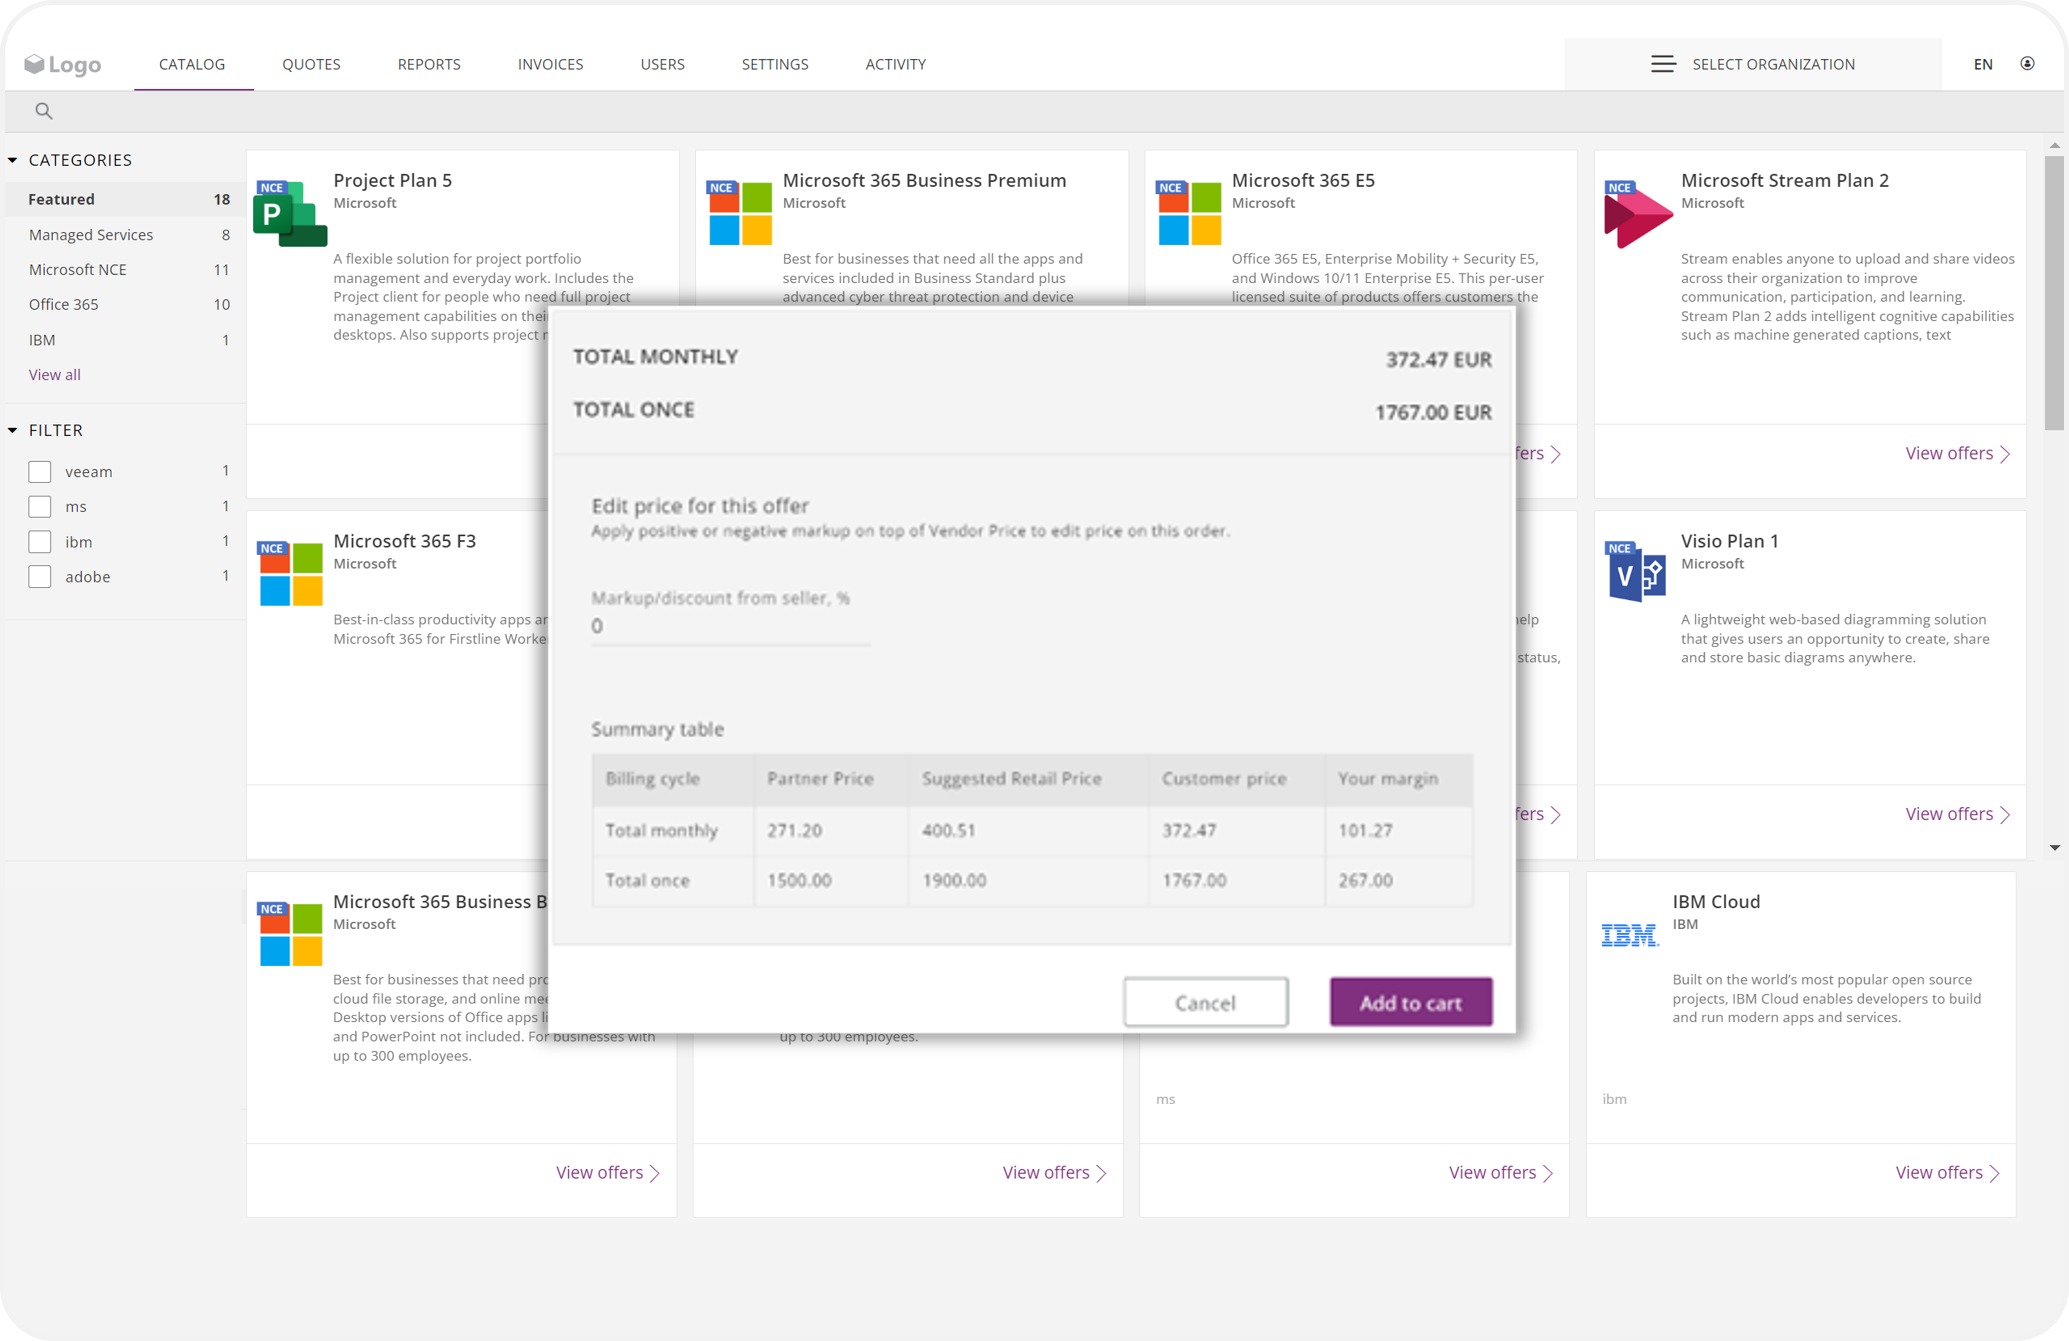This screenshot has width=2069, height=1341.
Task: Open View offers on the ms tagged card
Action: [x=1501, y=1172]
